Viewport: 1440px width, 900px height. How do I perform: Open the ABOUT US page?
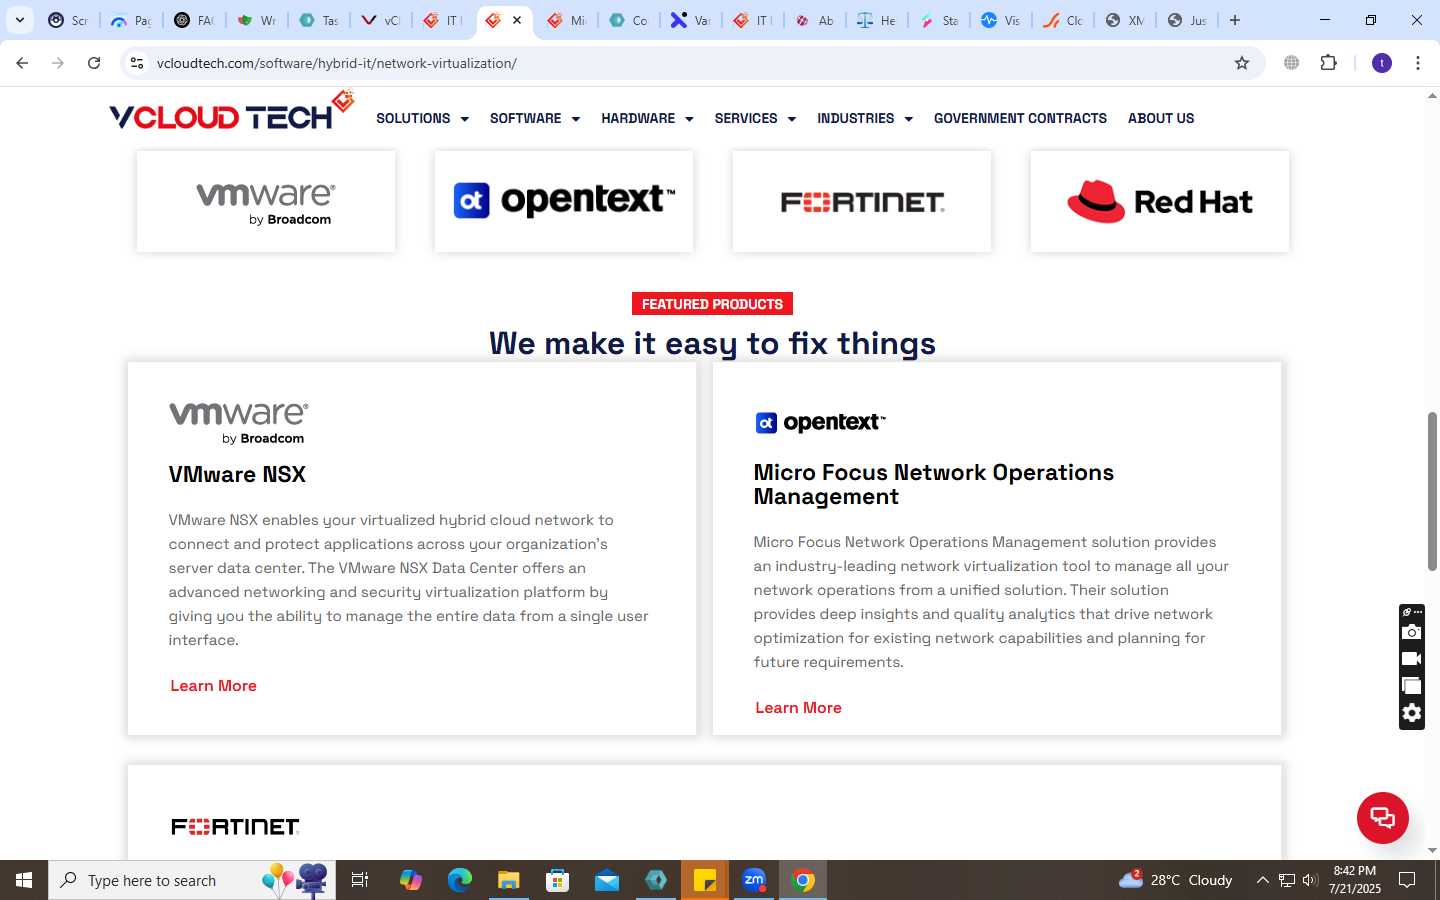tap(1161, 118)
